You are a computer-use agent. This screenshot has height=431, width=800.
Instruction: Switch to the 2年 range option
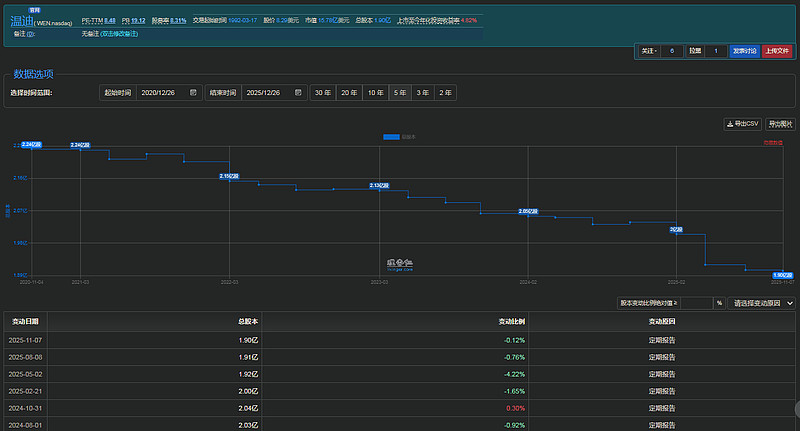coord(446,93)
